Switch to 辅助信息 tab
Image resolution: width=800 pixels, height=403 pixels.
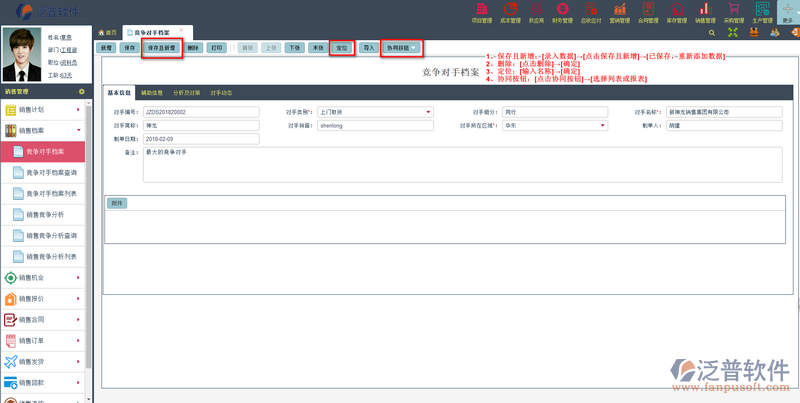pos(152,93)
